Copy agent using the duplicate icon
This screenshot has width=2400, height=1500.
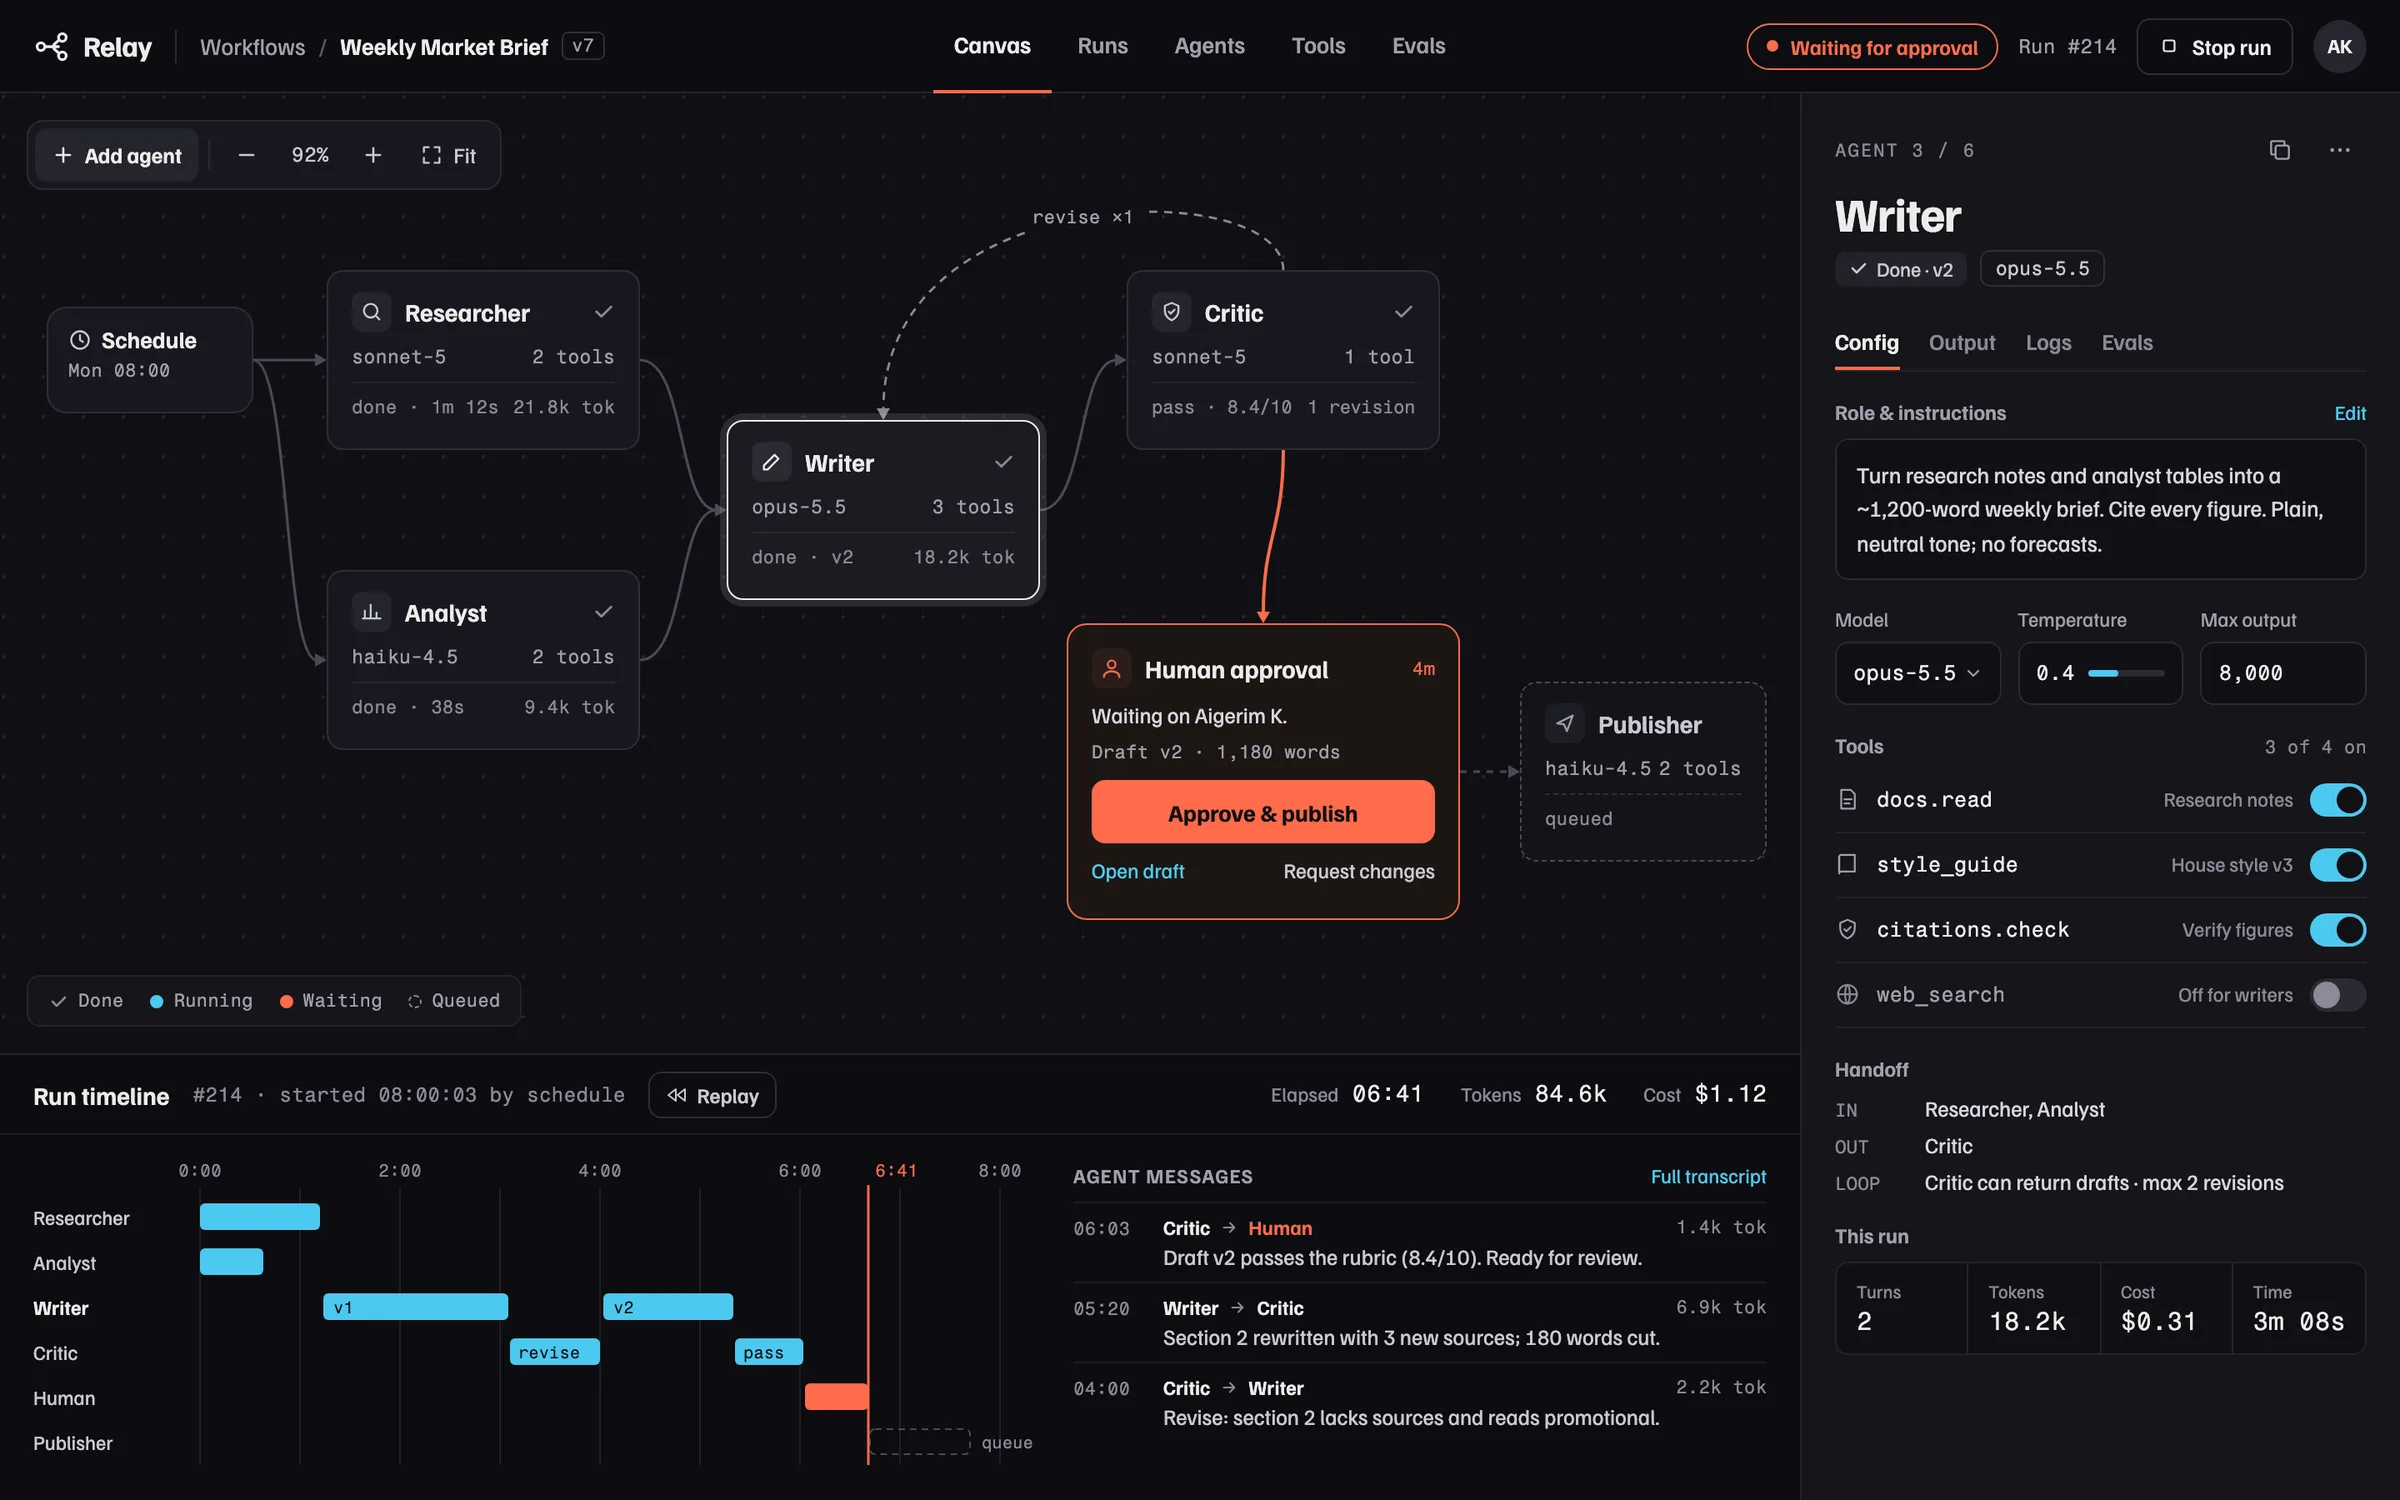point(2279,150)
